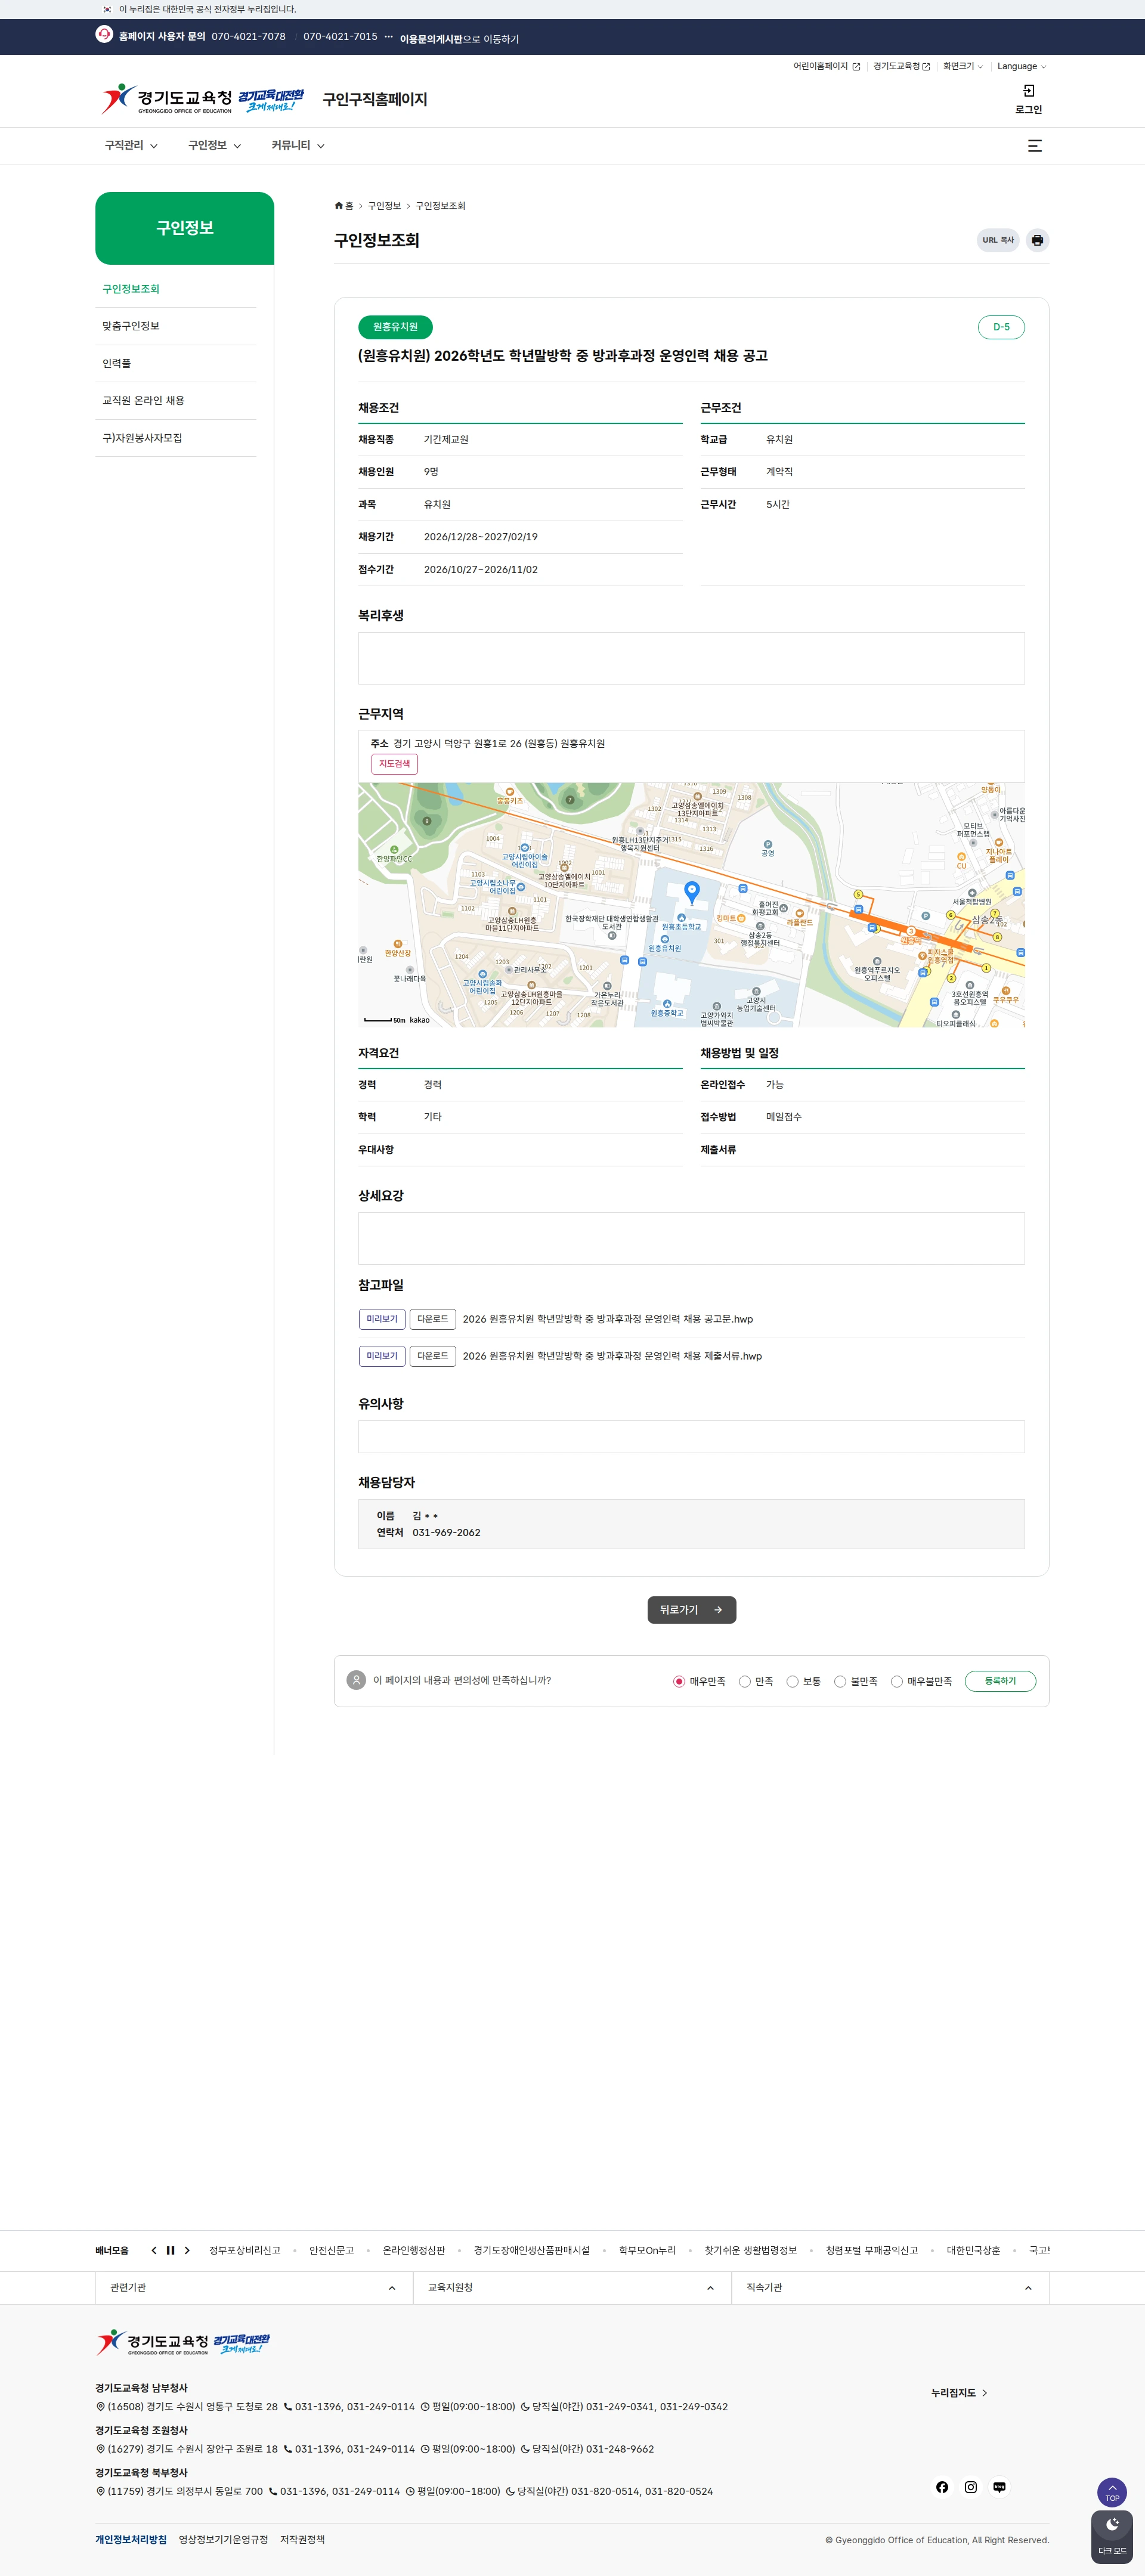Select 맞춤구인정보 in sidebar

[x=176, y=327]
